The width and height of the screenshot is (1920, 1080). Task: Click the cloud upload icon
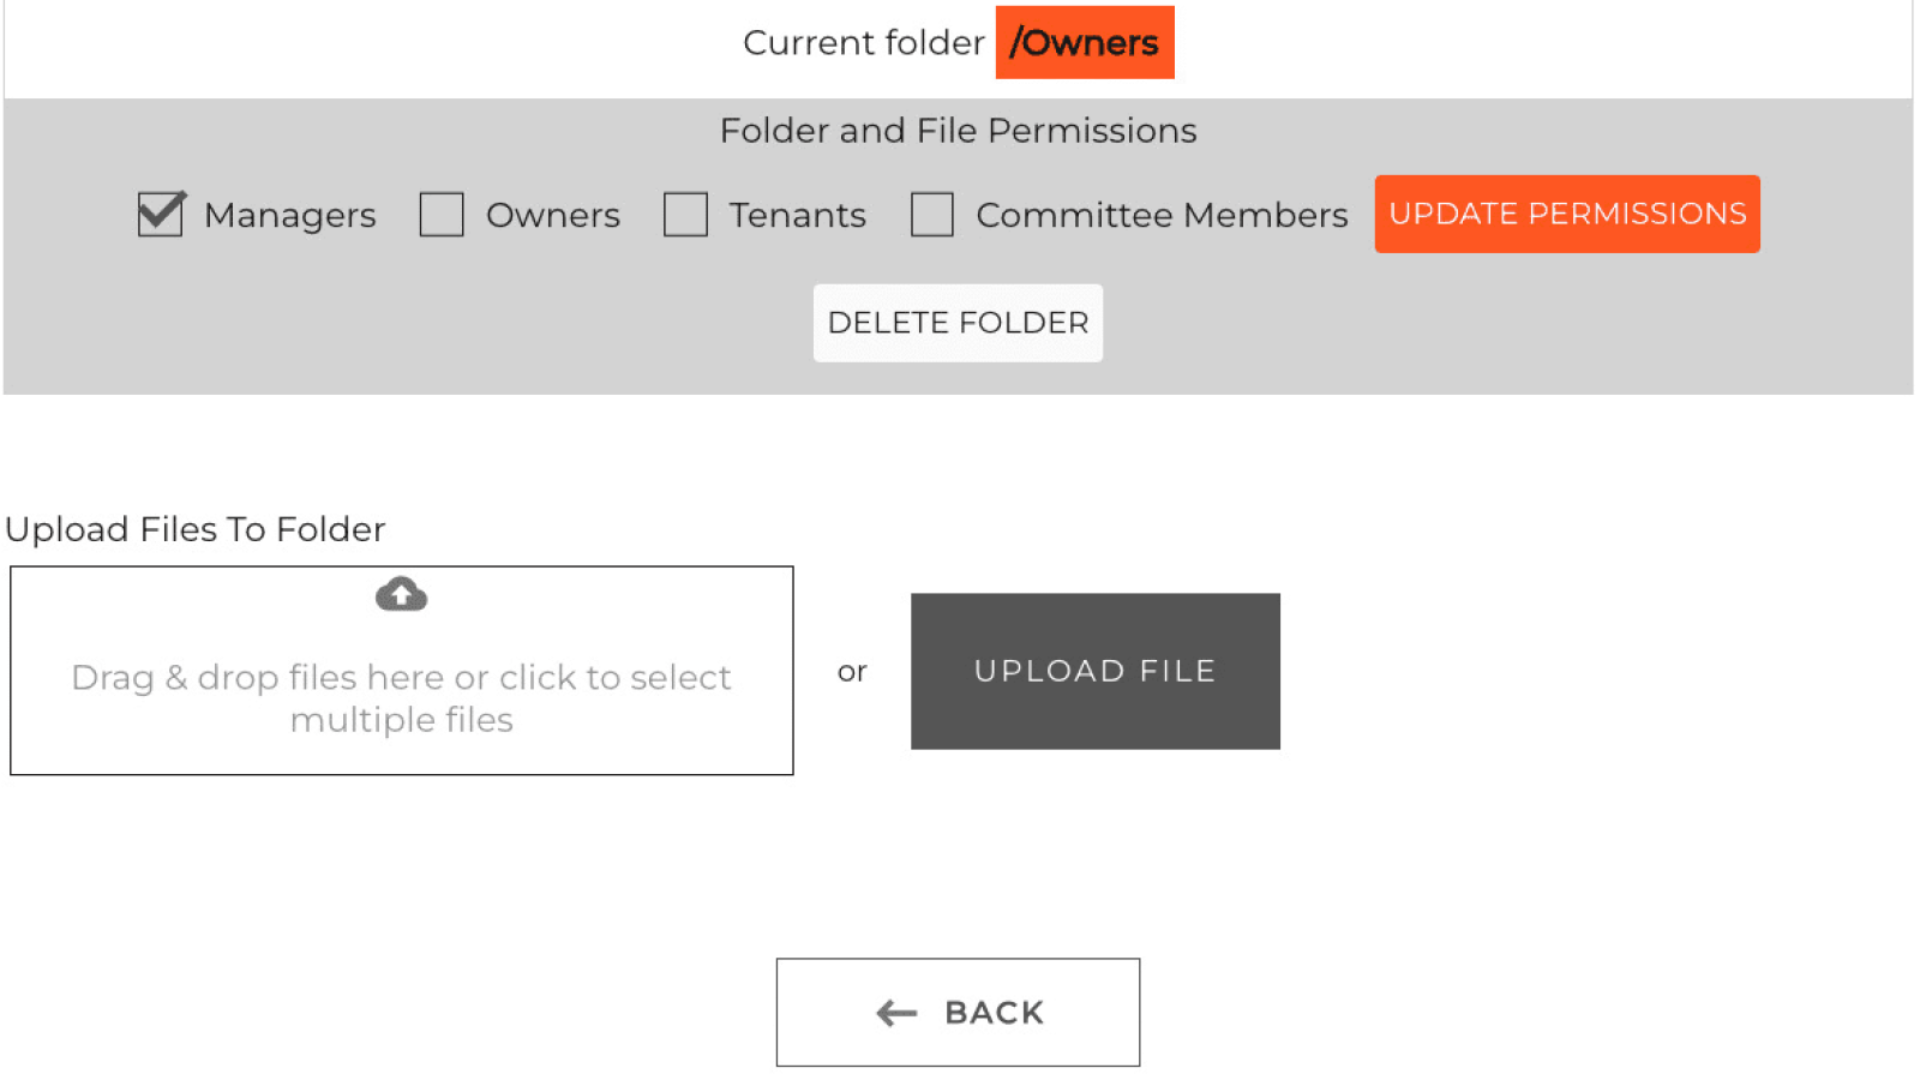coord(401,595)
